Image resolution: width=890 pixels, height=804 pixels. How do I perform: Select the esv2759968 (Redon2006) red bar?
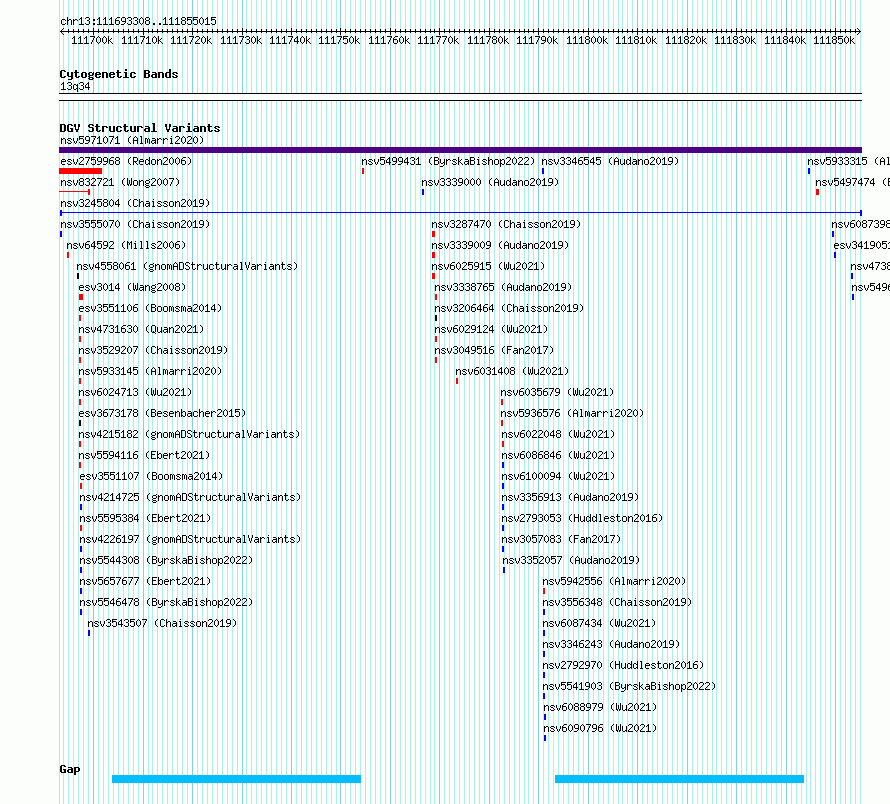81,171
